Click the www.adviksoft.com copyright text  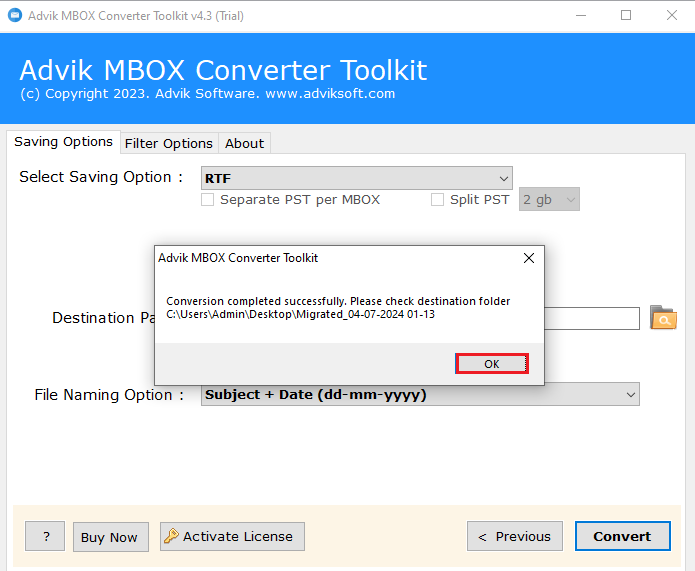click(330, 94)
